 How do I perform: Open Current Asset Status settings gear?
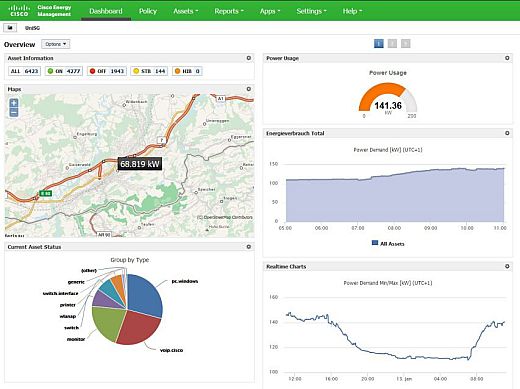click(249, 247)
